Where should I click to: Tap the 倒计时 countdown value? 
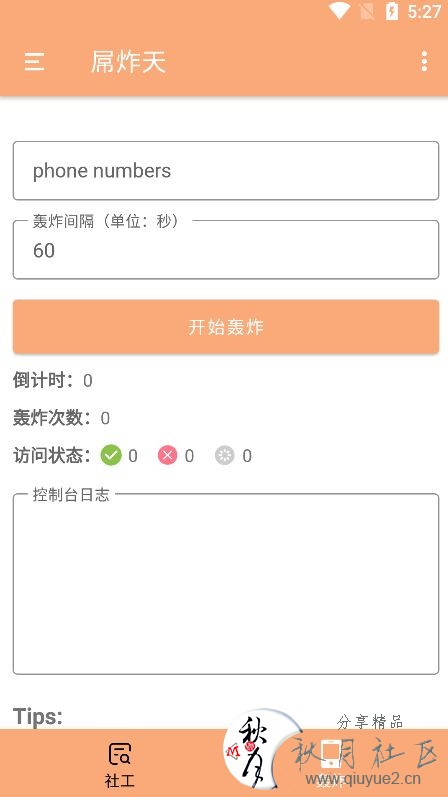point(87,380)
